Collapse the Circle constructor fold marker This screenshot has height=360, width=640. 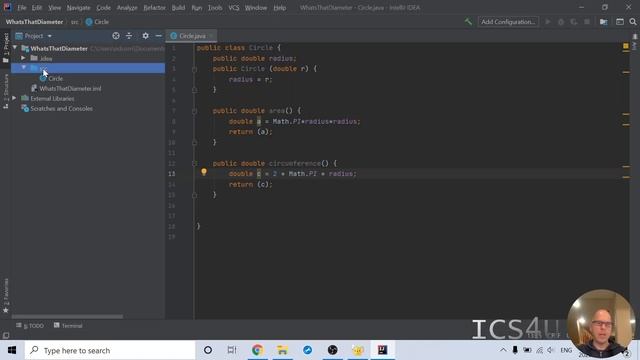pos(195,69)
